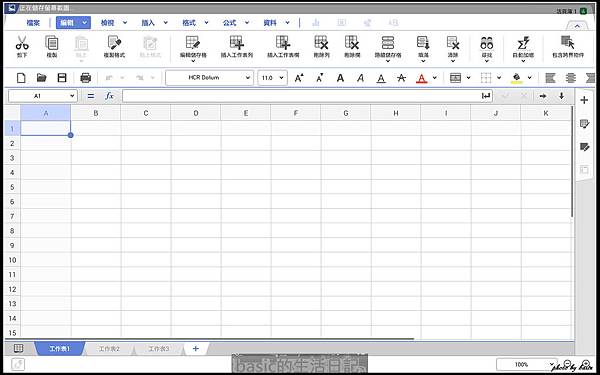Screen dimensions: 600x375
Task: Create a new blank document
Action: pos(21,78)
